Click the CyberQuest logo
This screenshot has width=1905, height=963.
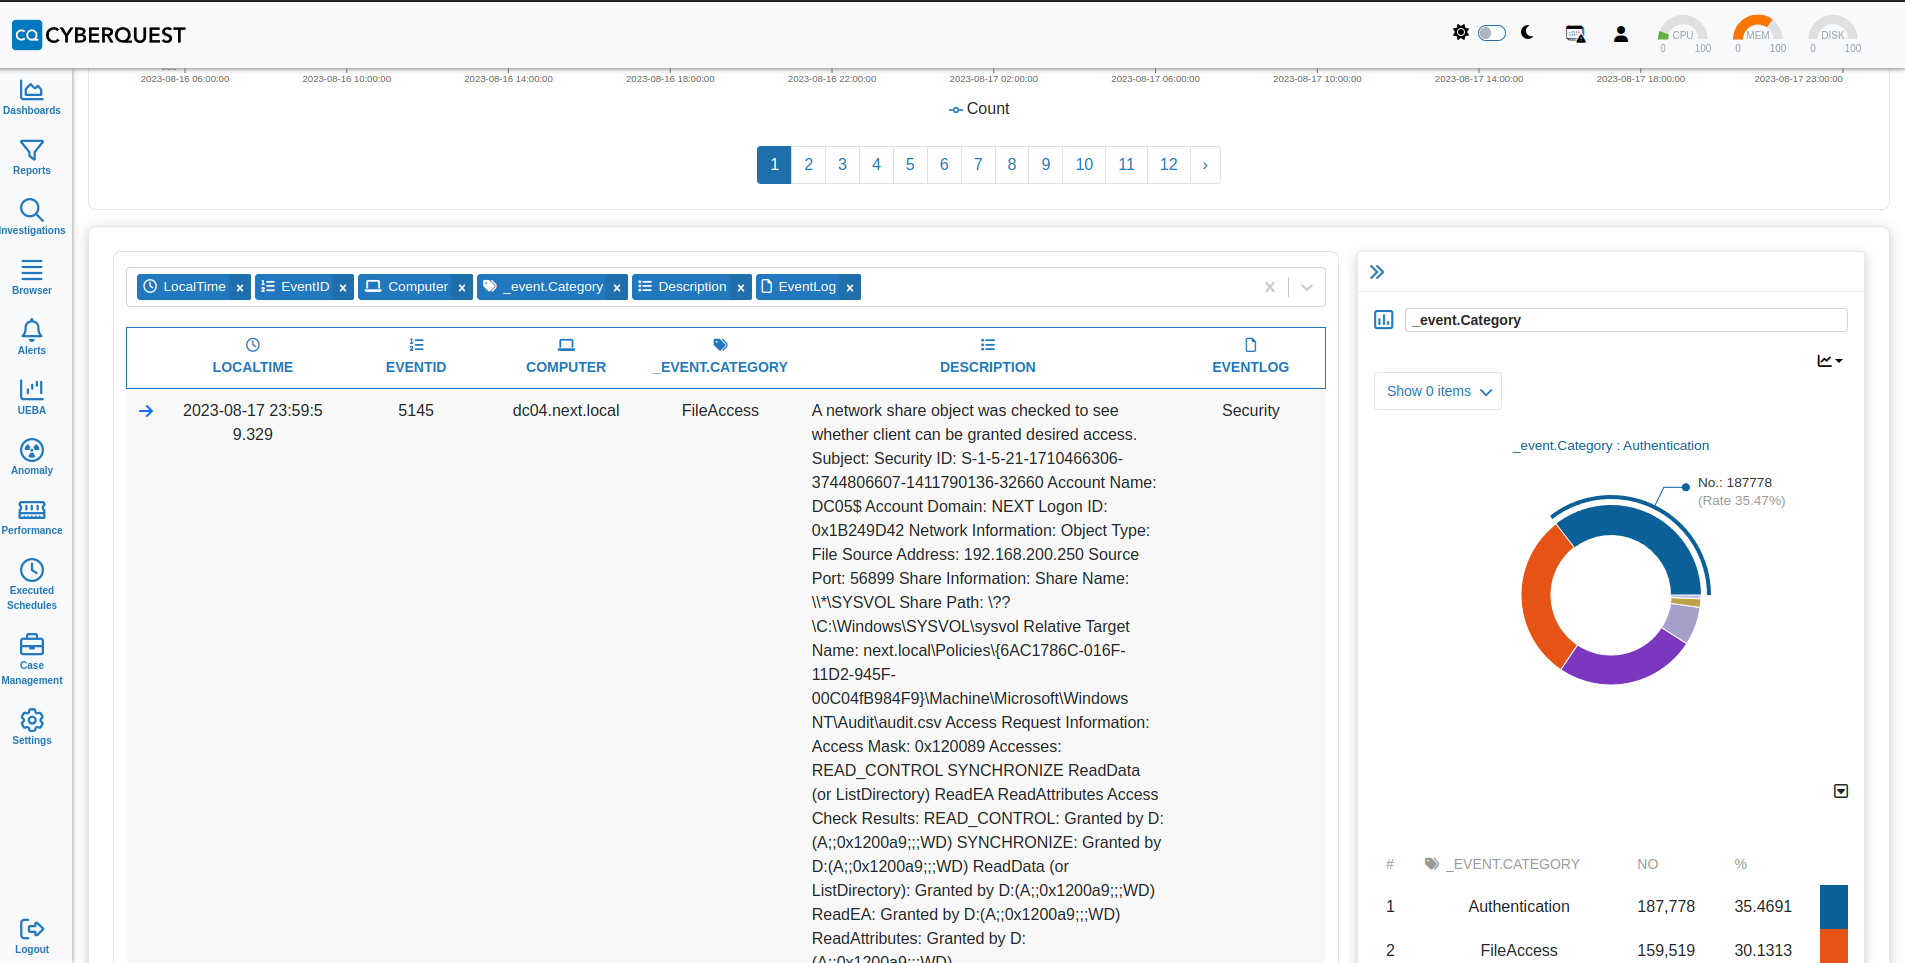(x=99, y=35)
